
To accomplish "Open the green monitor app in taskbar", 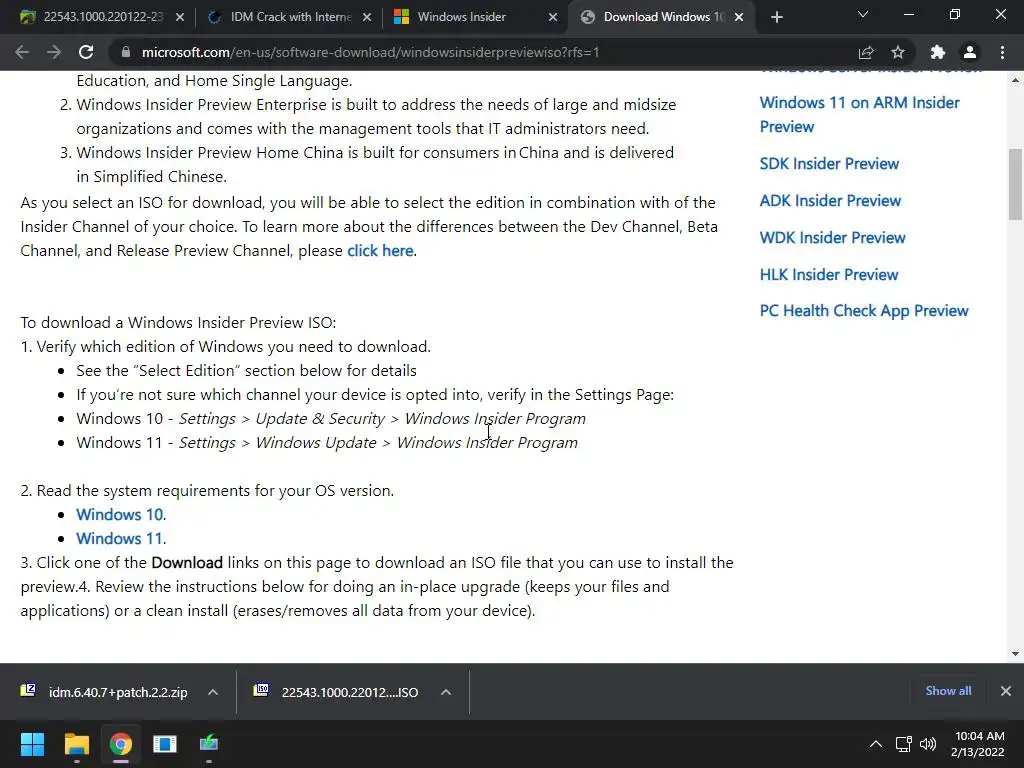I will (209, 744).
